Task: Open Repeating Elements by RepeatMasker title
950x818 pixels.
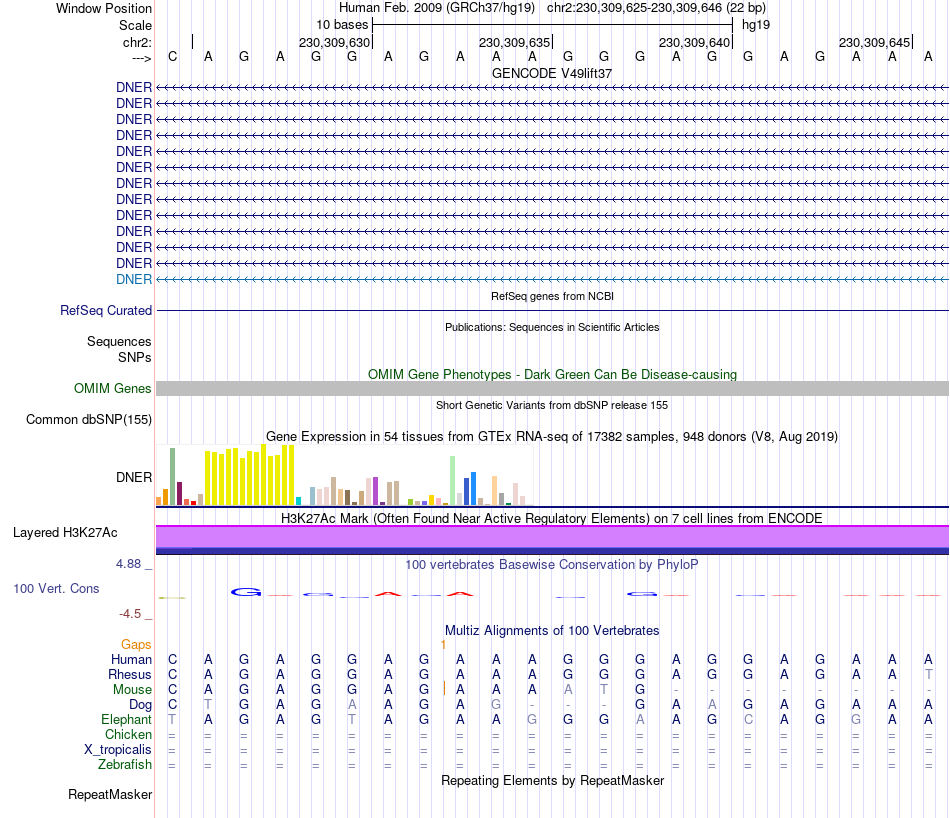Action: tap(552, 780)
